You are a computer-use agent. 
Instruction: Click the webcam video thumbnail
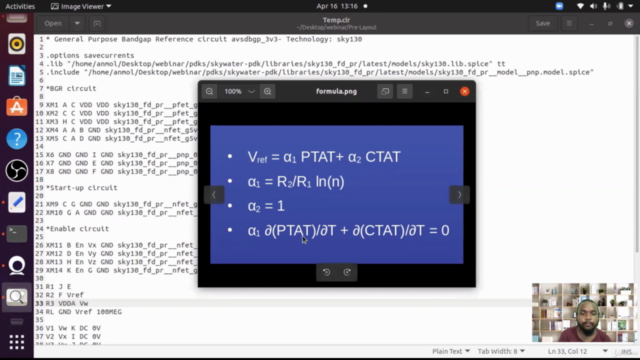(x=583, y=312)
